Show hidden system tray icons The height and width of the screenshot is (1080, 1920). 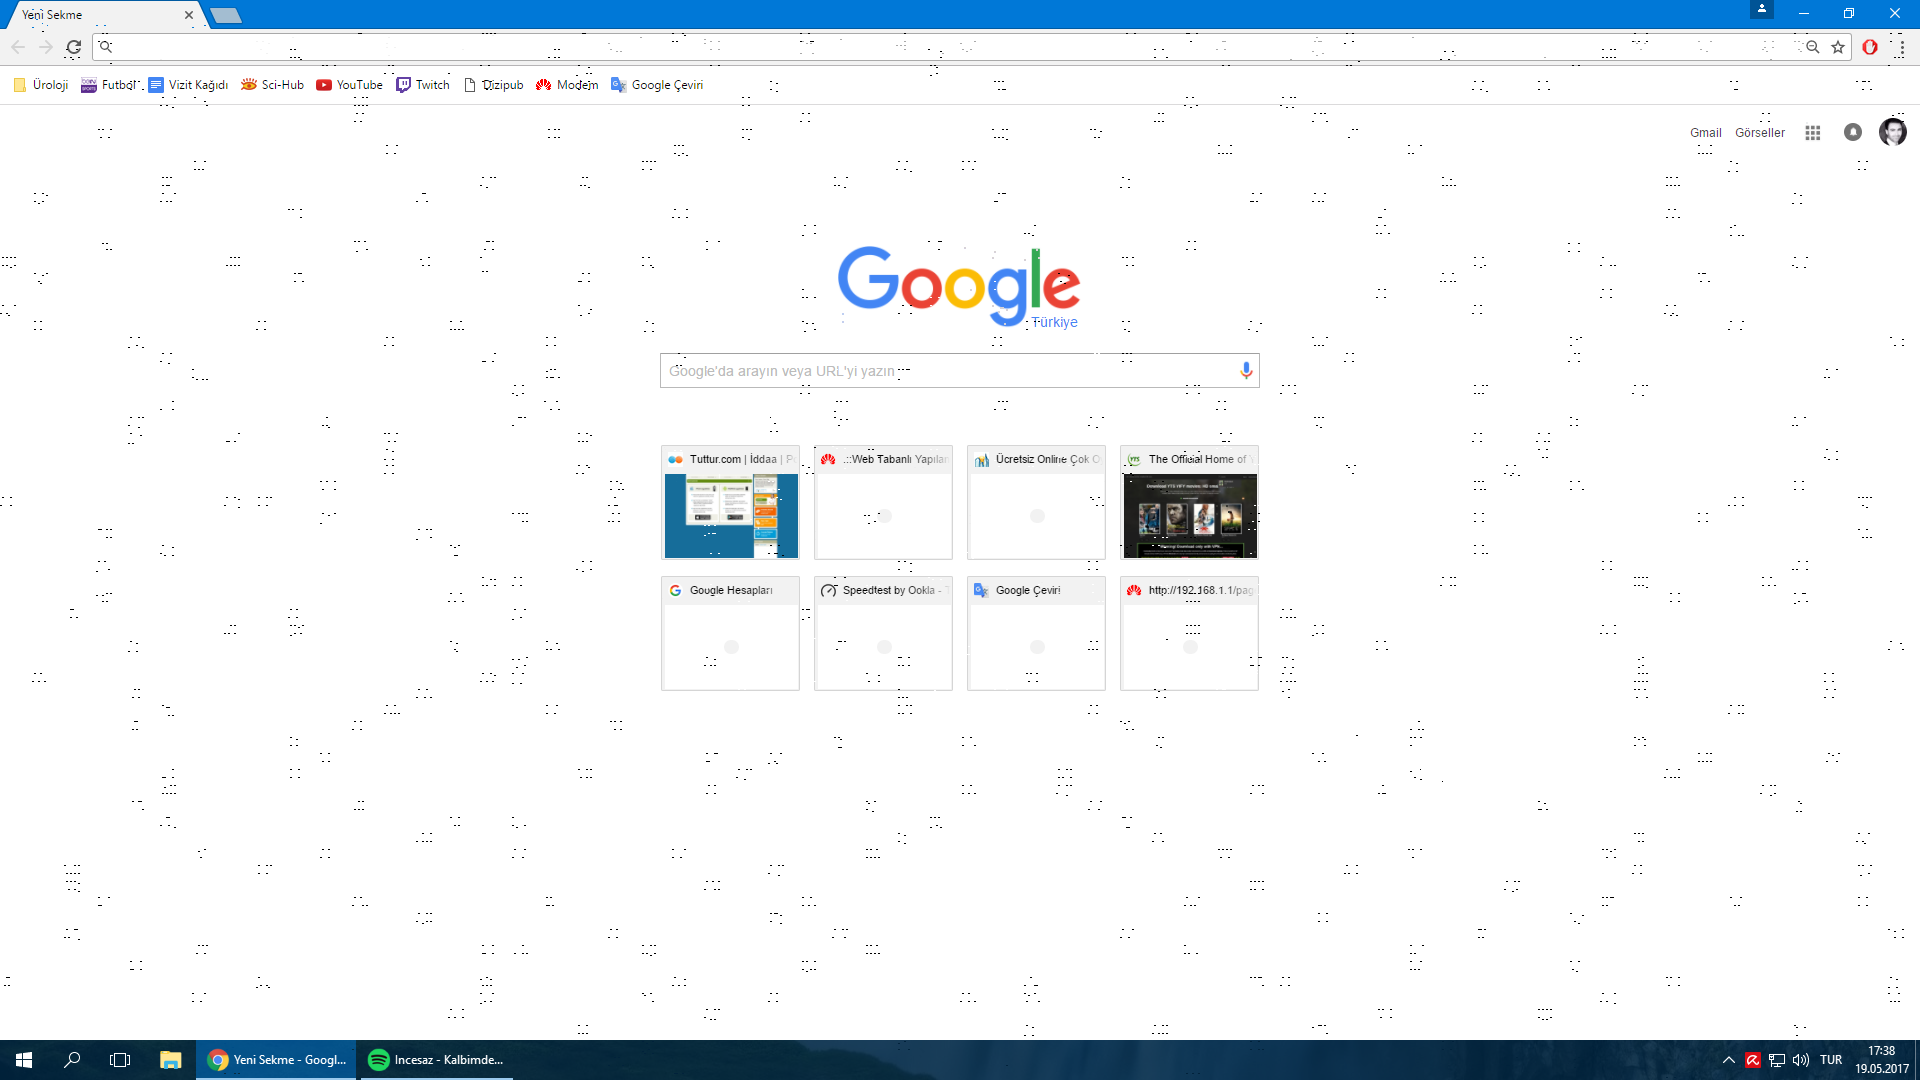click(x=1728, y=1060)
